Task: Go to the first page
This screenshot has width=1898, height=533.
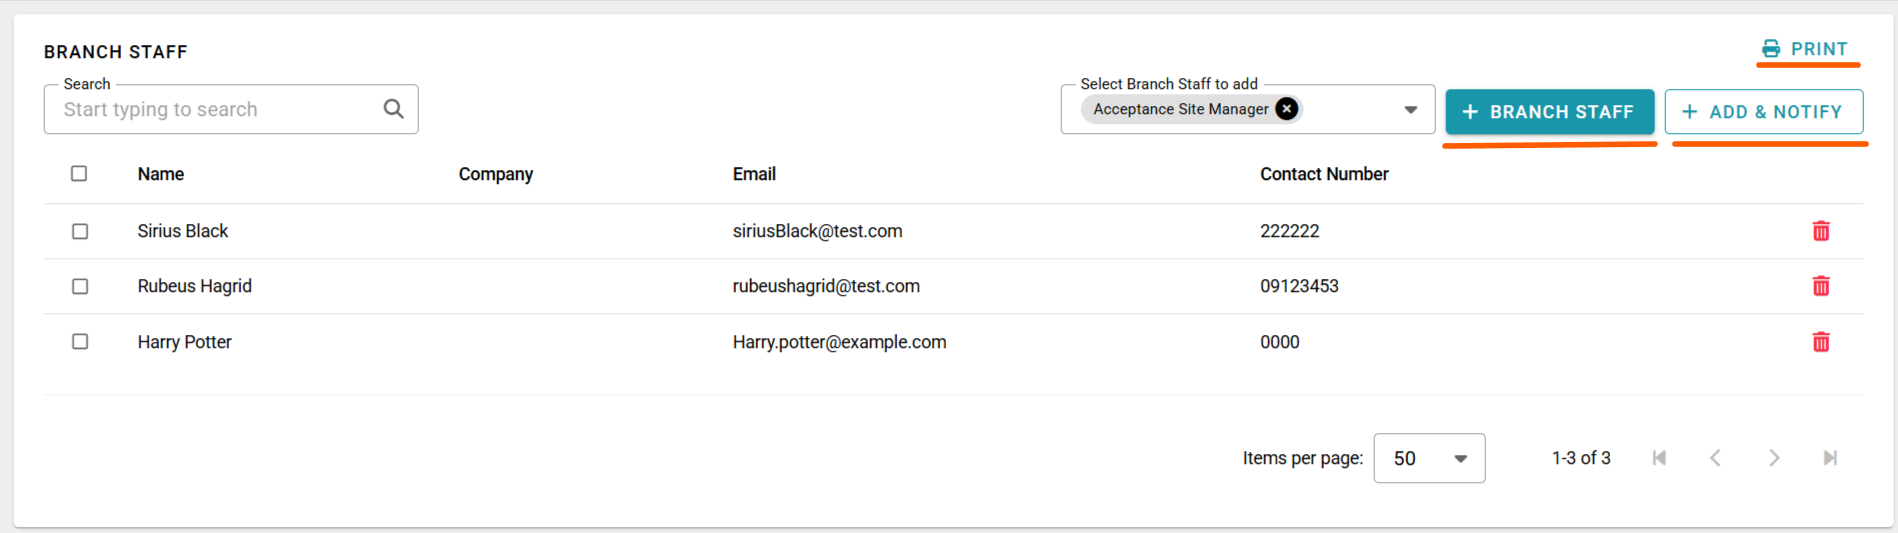Action: pos(1659,458)
